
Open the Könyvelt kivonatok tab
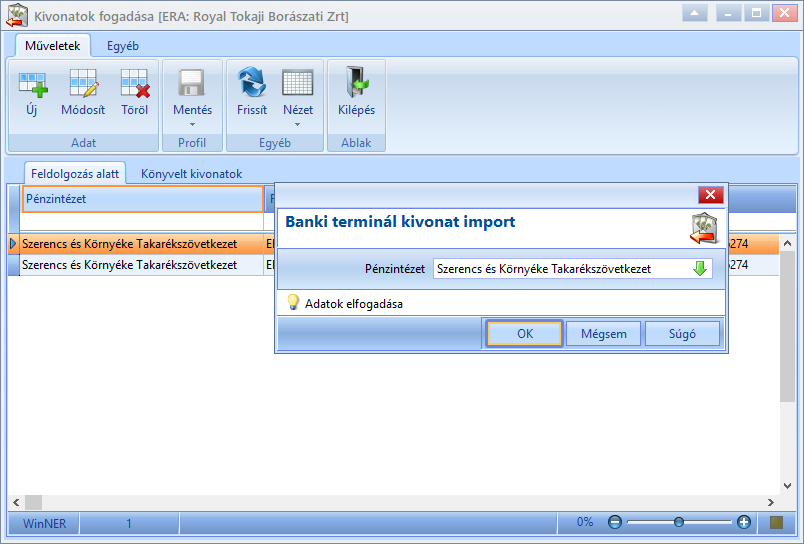pyautogui.click(x=191, y=174)
